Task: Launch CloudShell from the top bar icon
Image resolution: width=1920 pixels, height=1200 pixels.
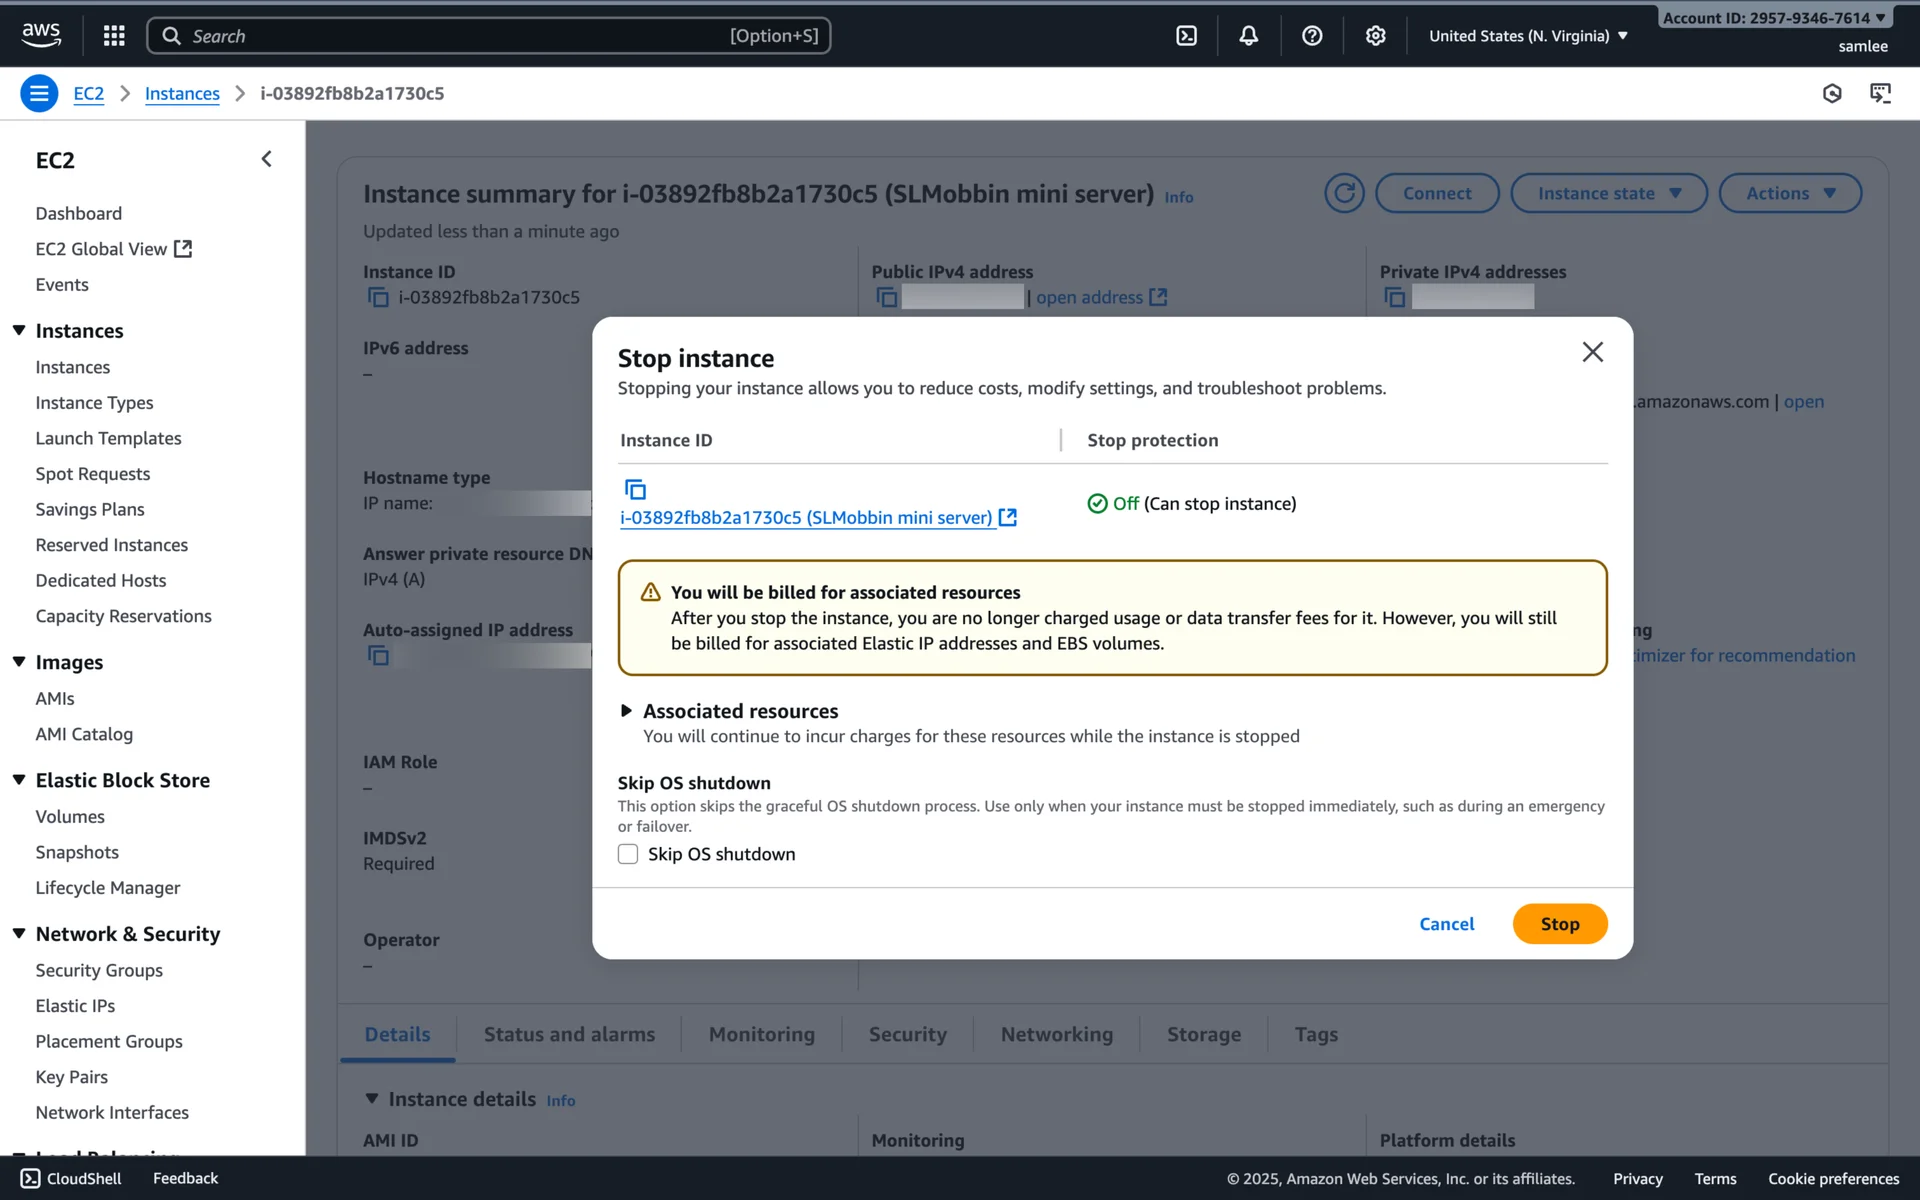Action: [x=1186, y=36]
